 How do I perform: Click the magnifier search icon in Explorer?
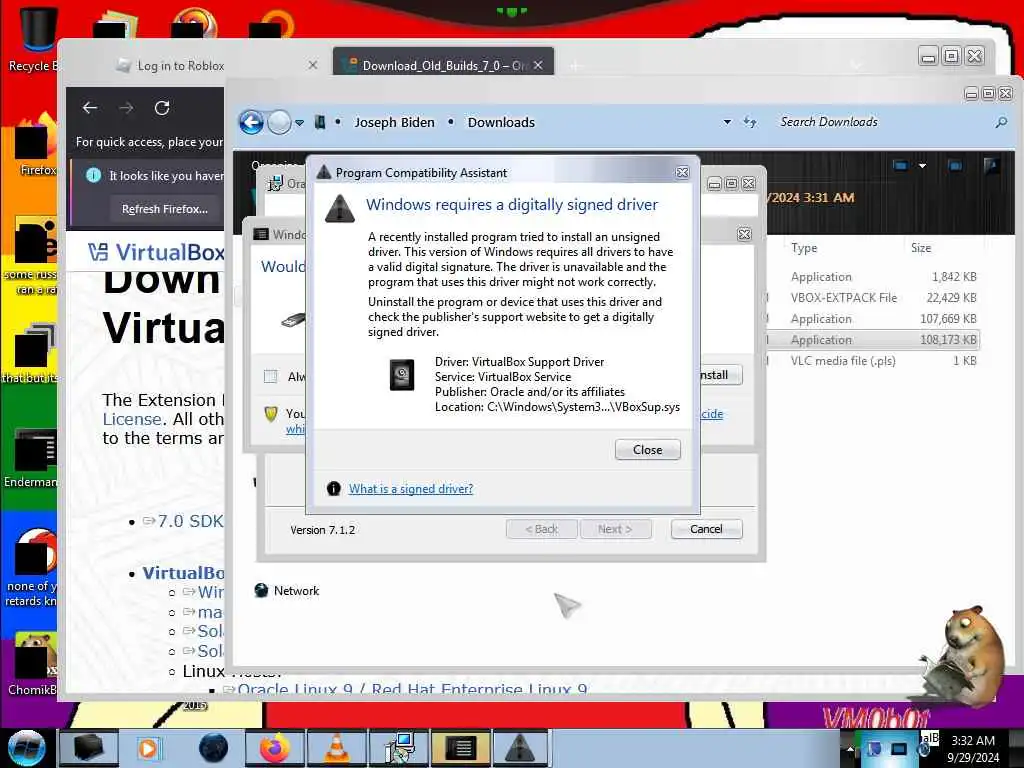[1001, 122]
